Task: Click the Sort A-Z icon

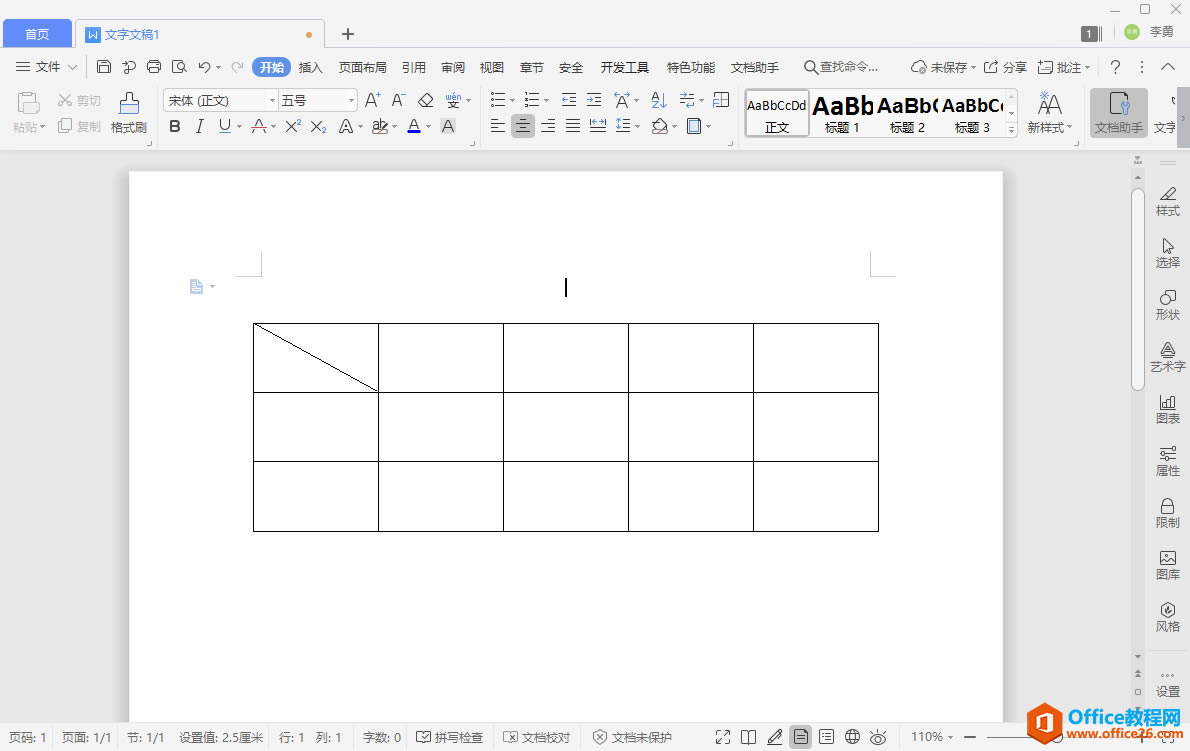Action: coord(659,100)
